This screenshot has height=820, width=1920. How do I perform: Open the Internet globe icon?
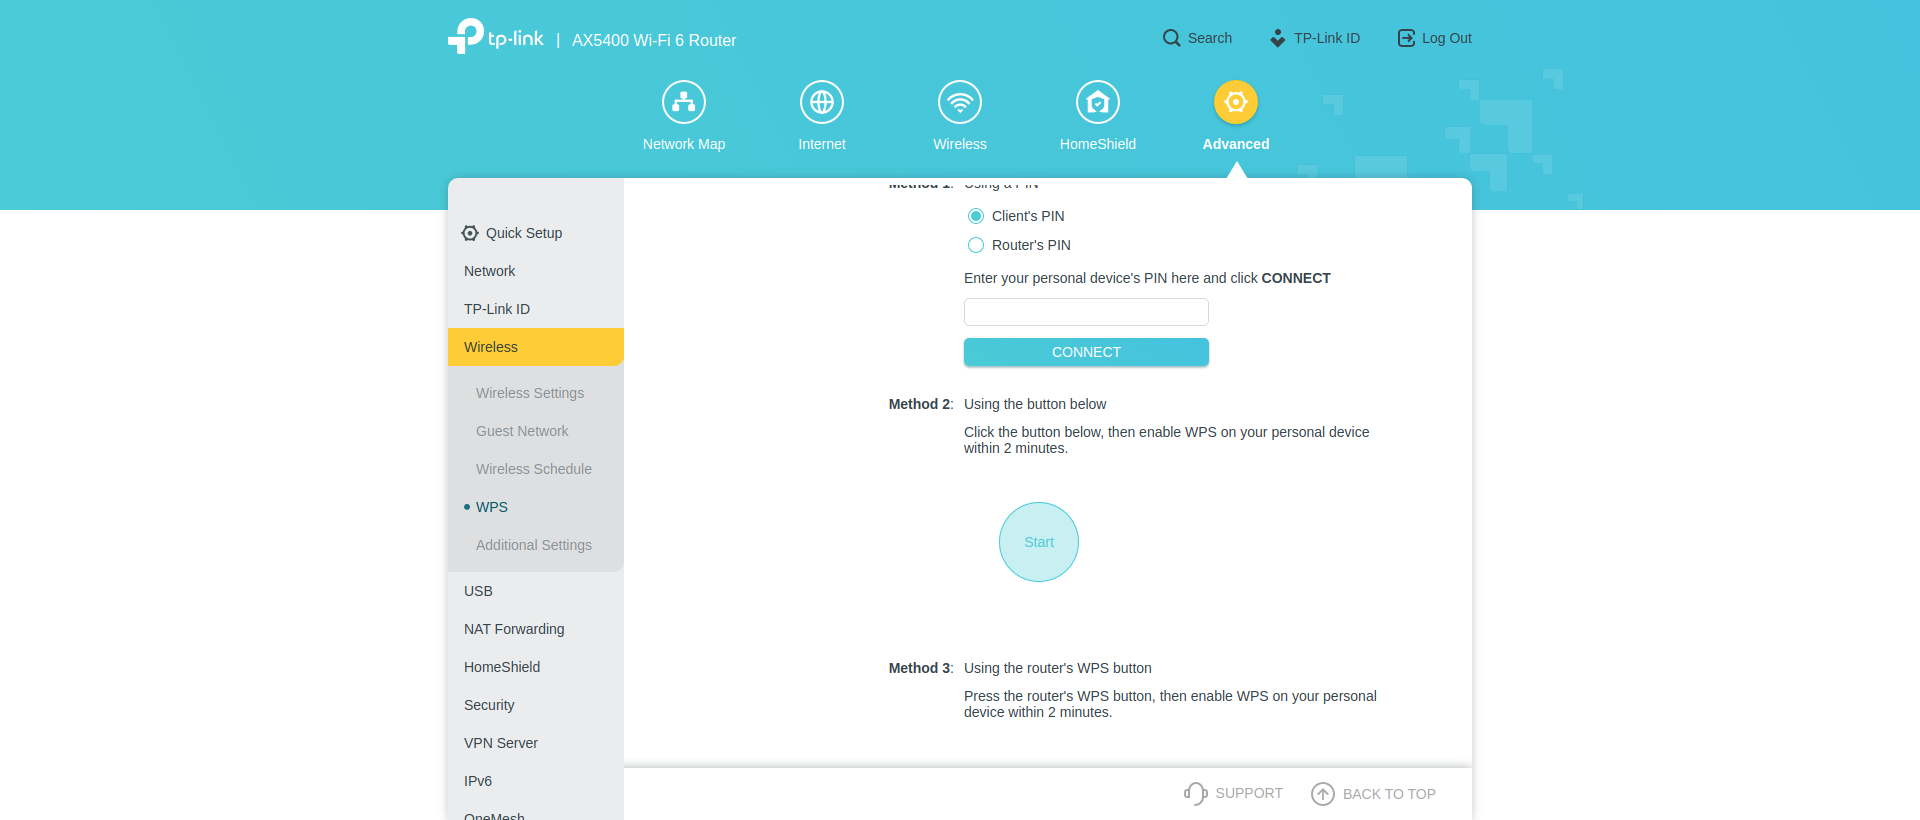[822, 102]
